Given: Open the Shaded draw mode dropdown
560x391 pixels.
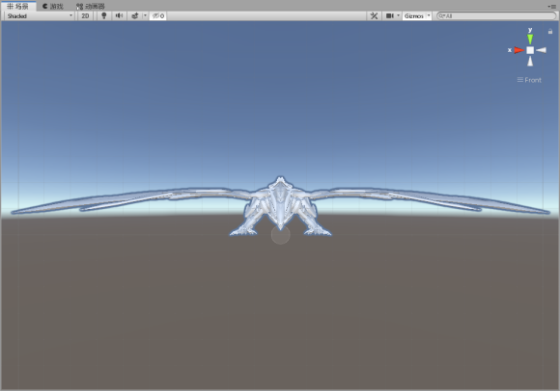Looking at the screenshot, I should (x=39, y=16).
